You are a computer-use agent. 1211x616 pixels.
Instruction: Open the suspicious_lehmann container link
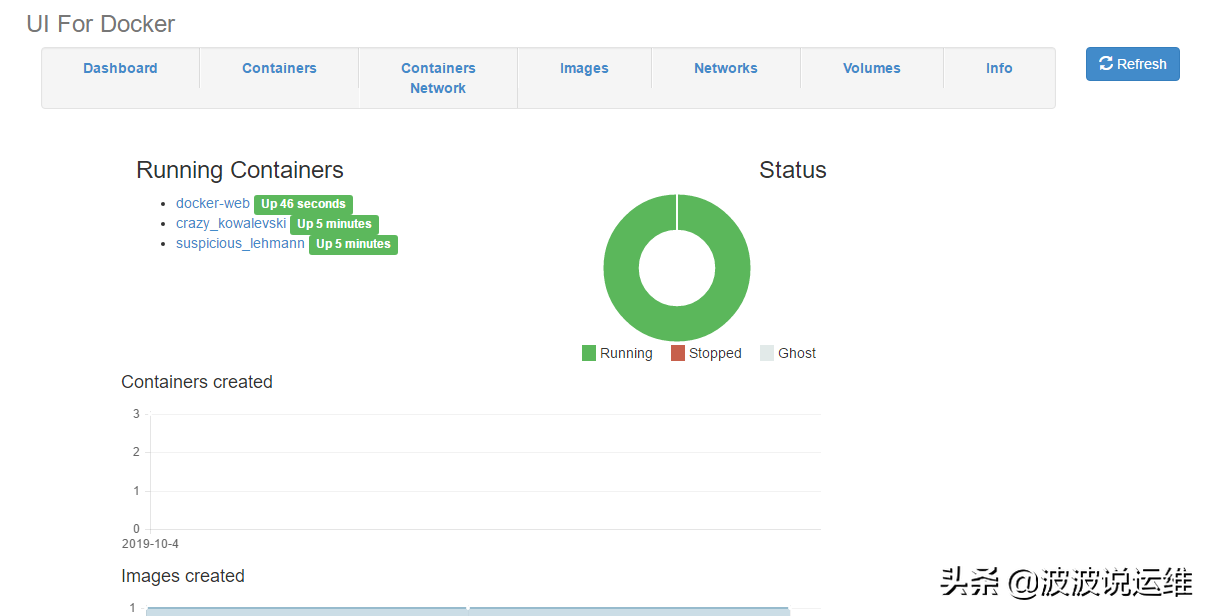(240, 243)
